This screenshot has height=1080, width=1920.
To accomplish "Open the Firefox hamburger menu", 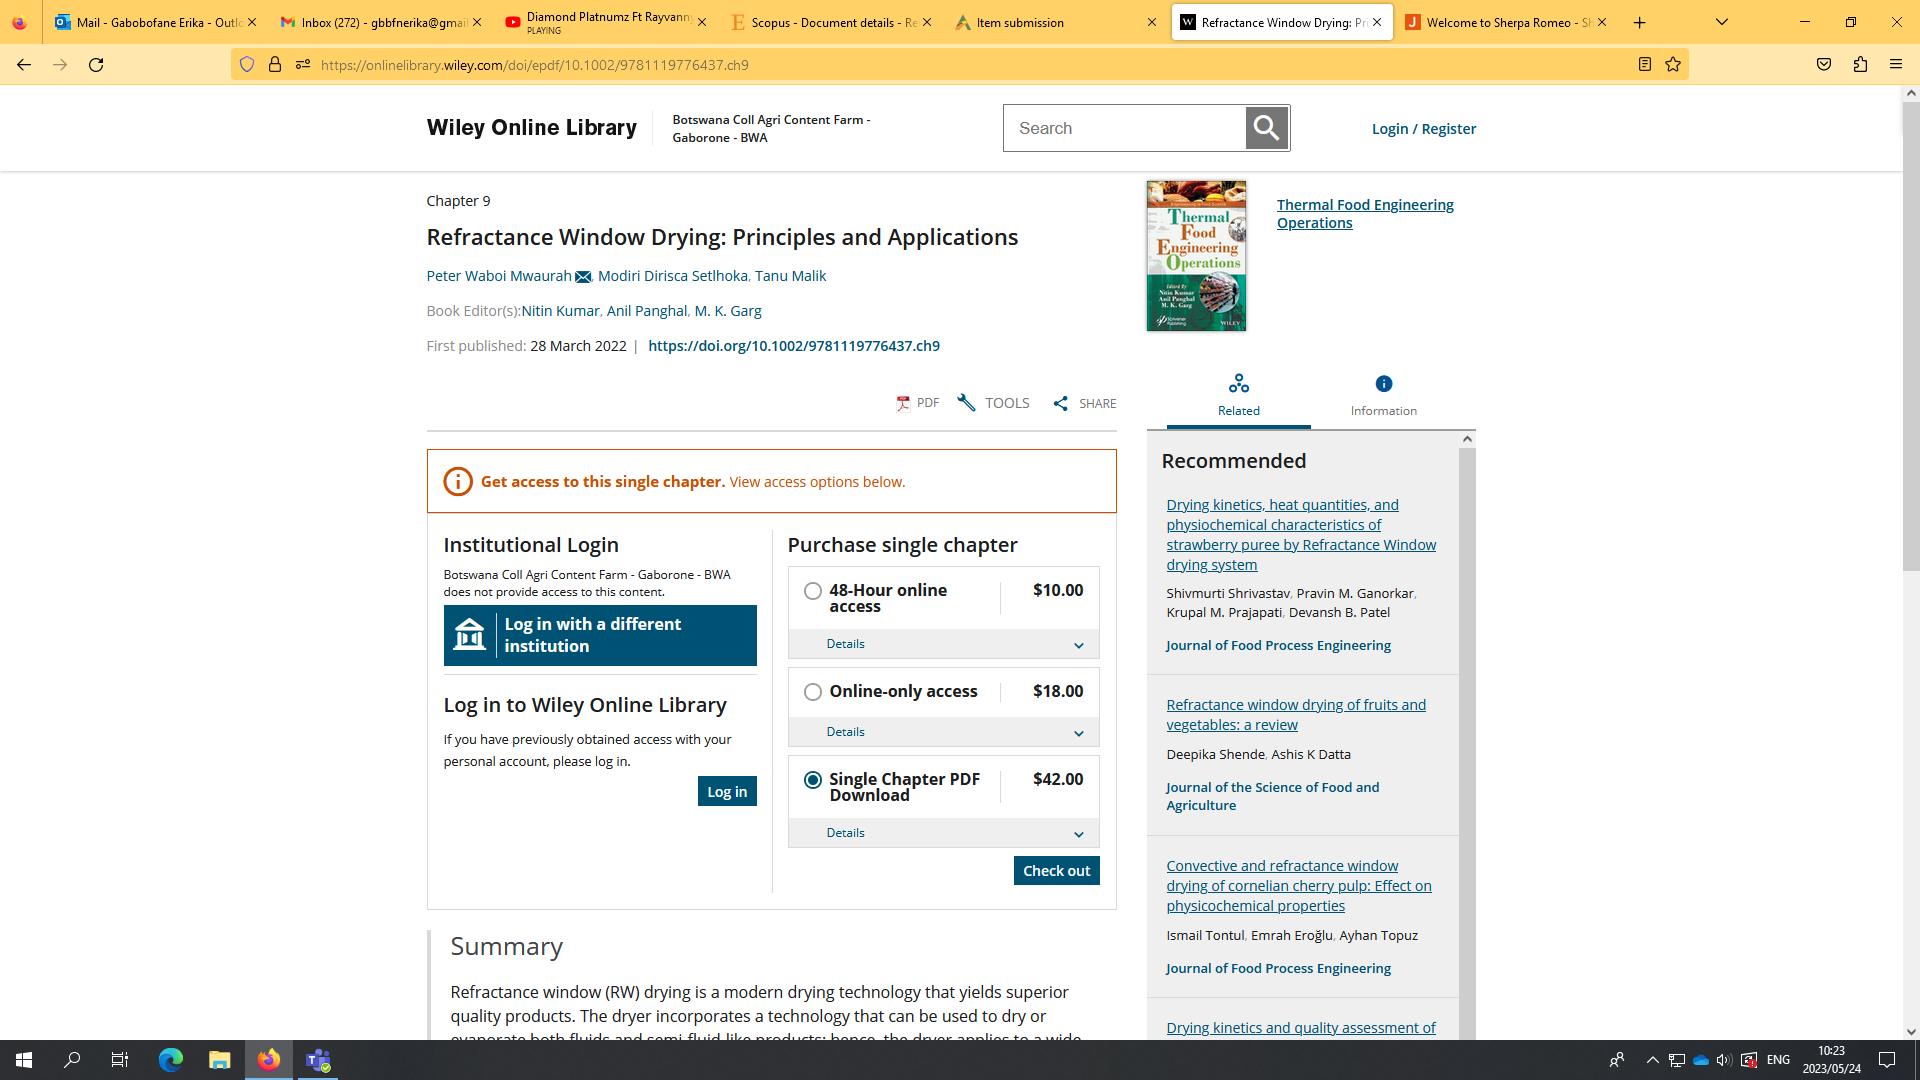I will click(1896, 64).
